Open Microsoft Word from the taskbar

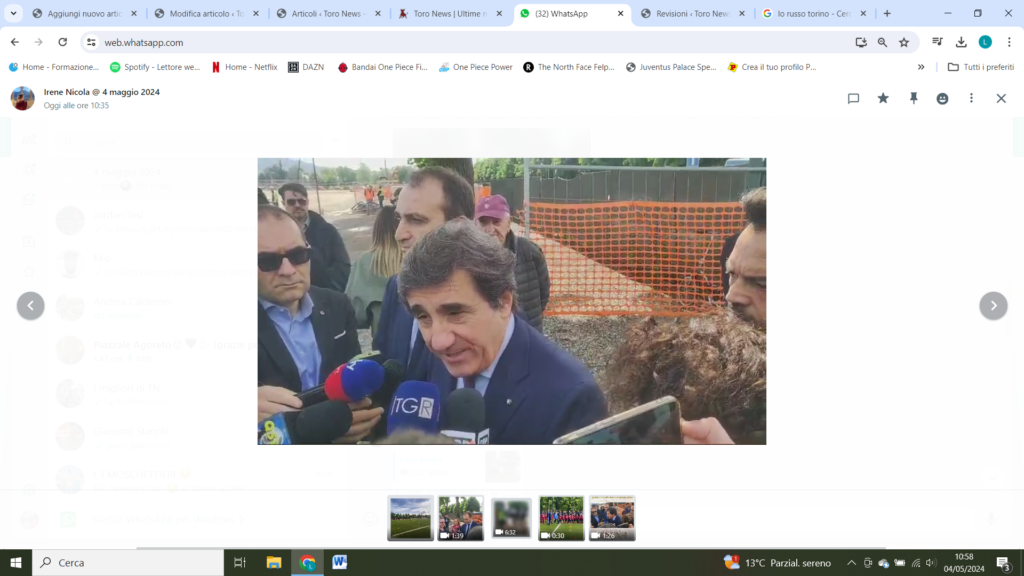339,562
